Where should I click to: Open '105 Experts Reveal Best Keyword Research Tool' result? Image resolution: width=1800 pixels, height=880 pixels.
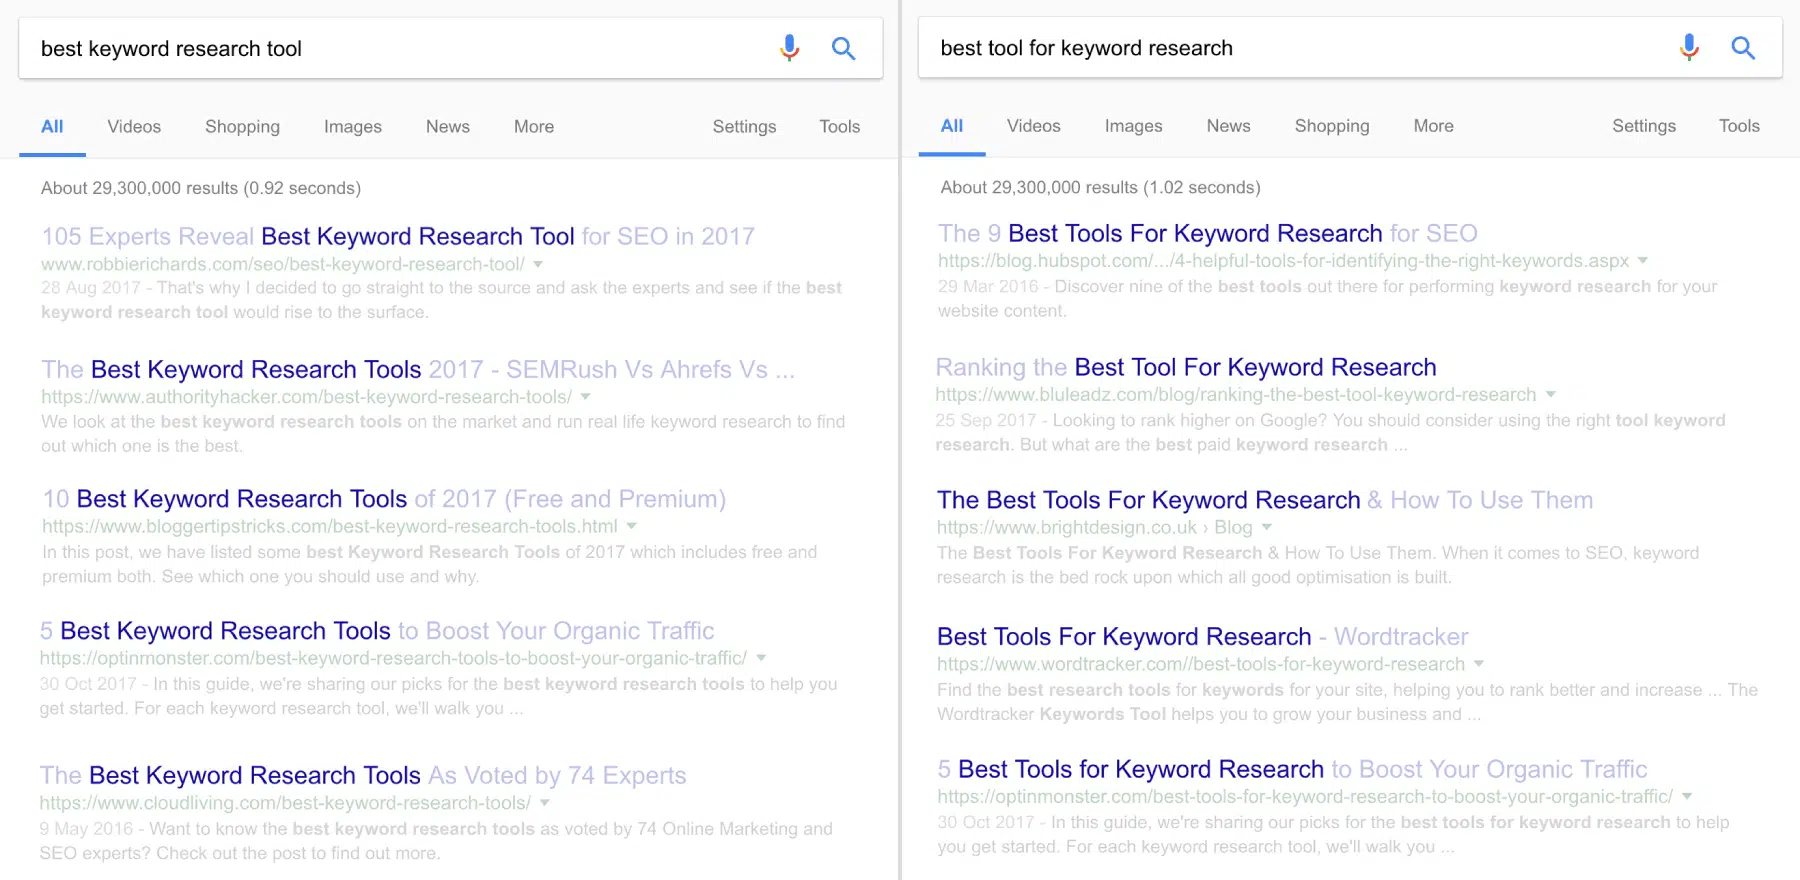tap(397, 236)
